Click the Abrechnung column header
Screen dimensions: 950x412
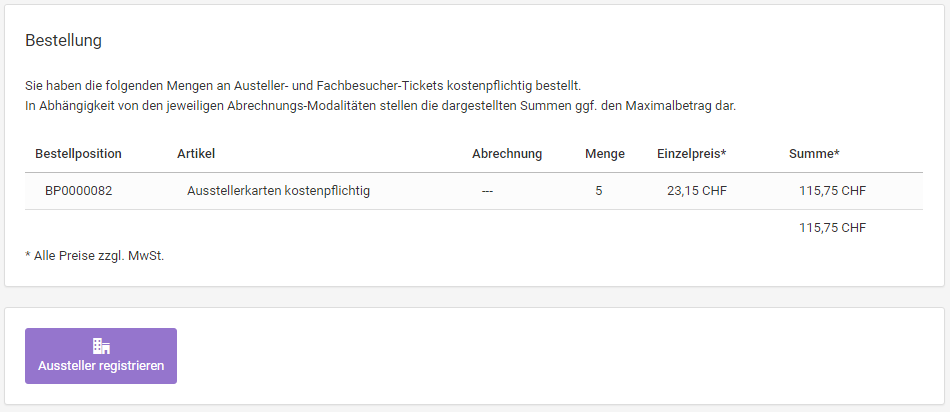click(507, 154)
